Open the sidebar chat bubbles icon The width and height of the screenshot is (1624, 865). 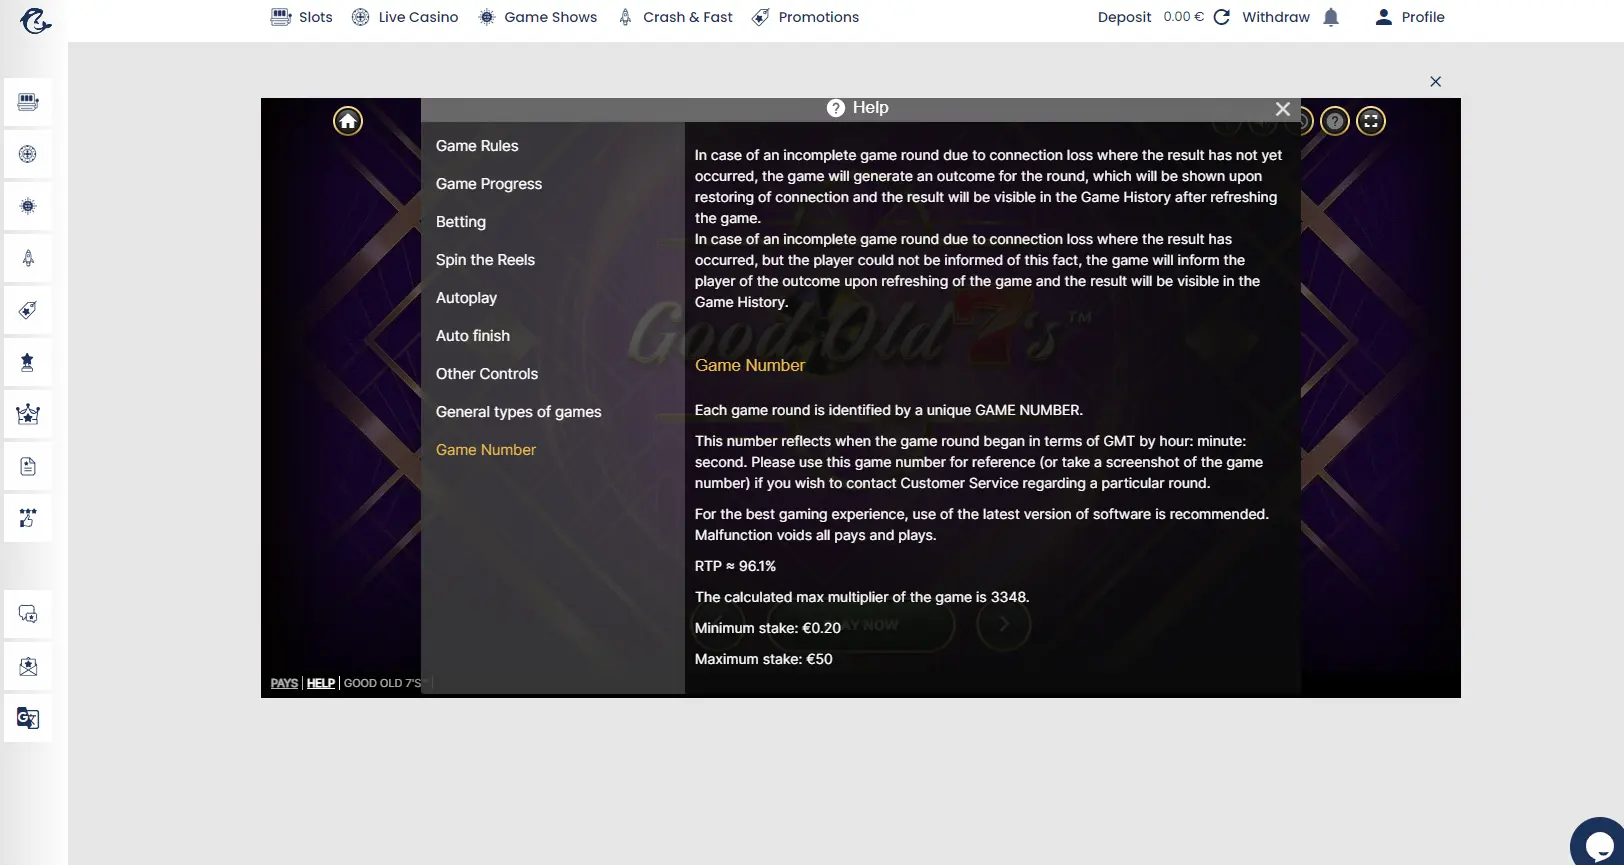coord(28,614)
